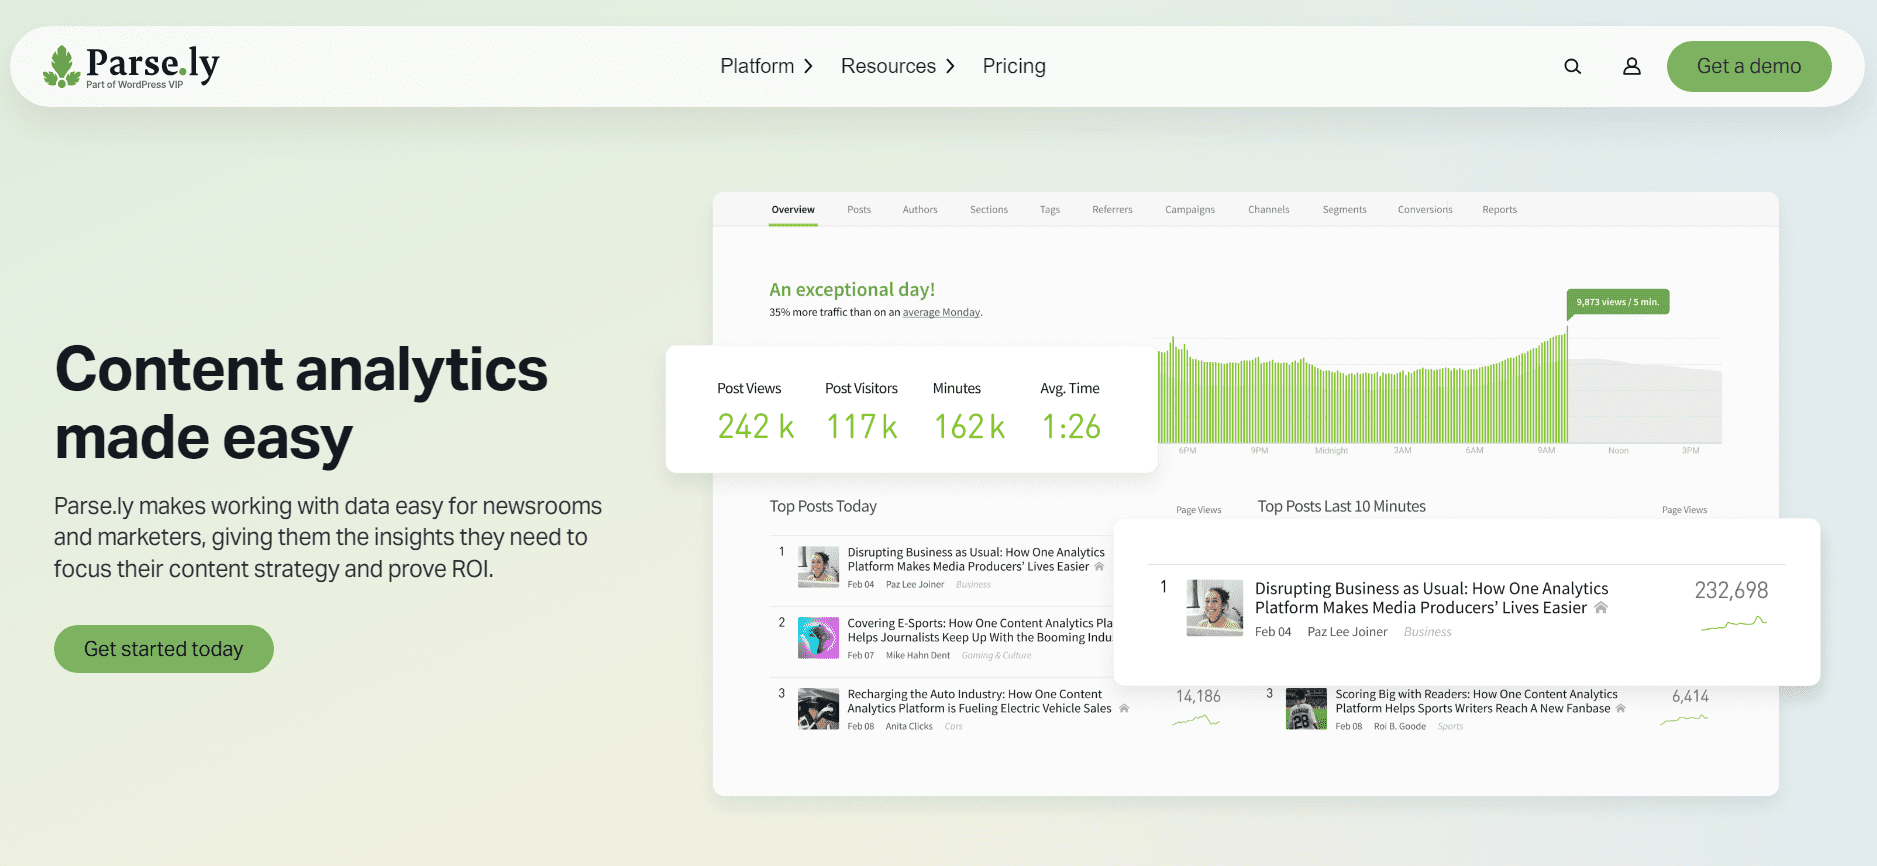Click sparkline under 232,698 page views
This screenshot has height=866, width=1877.
(x=1733, y=624)
